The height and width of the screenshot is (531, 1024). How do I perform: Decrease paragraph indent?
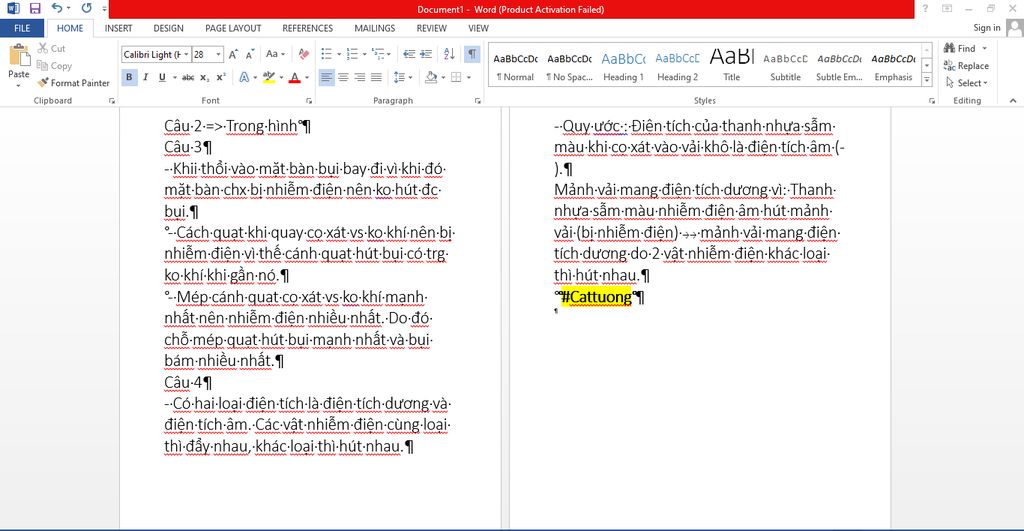point(409,54)
